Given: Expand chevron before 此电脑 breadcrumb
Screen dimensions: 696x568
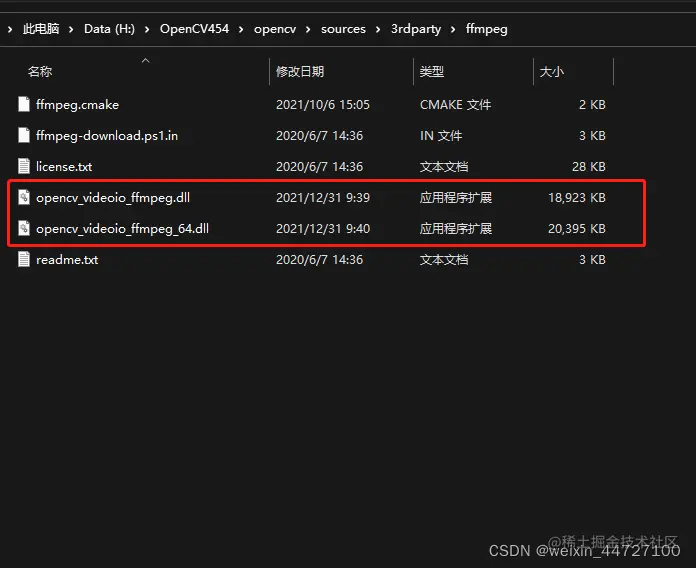Looking at the screenshot, I should [10, 29].
